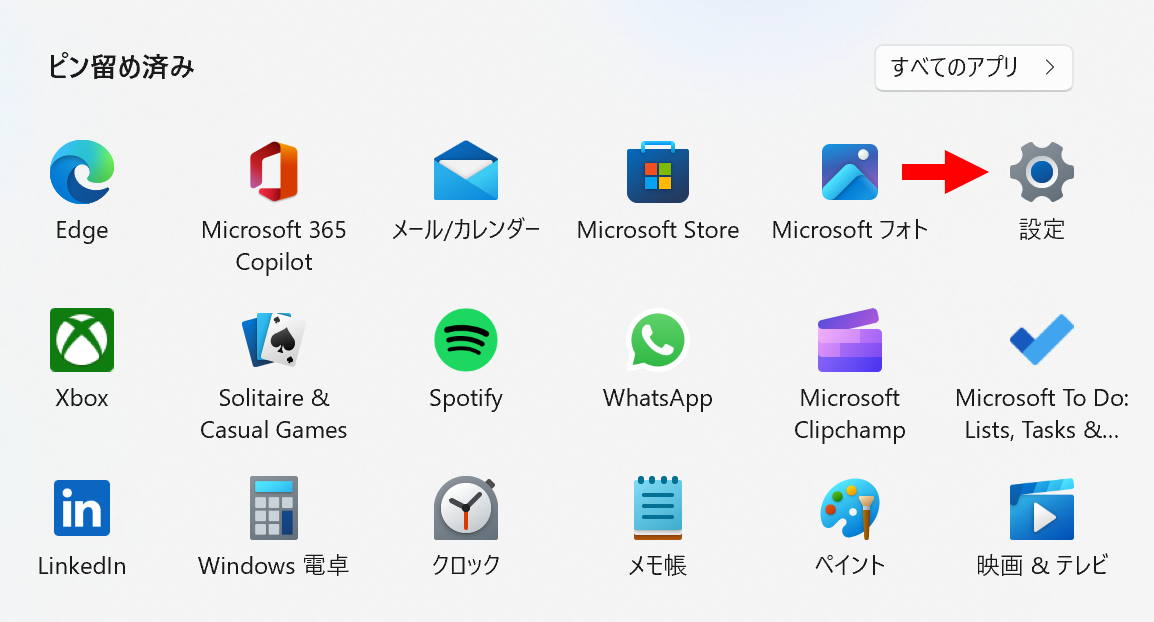Open the Edge browser icon
Screen dimensions: 1154x622
[x=82, y=172]
